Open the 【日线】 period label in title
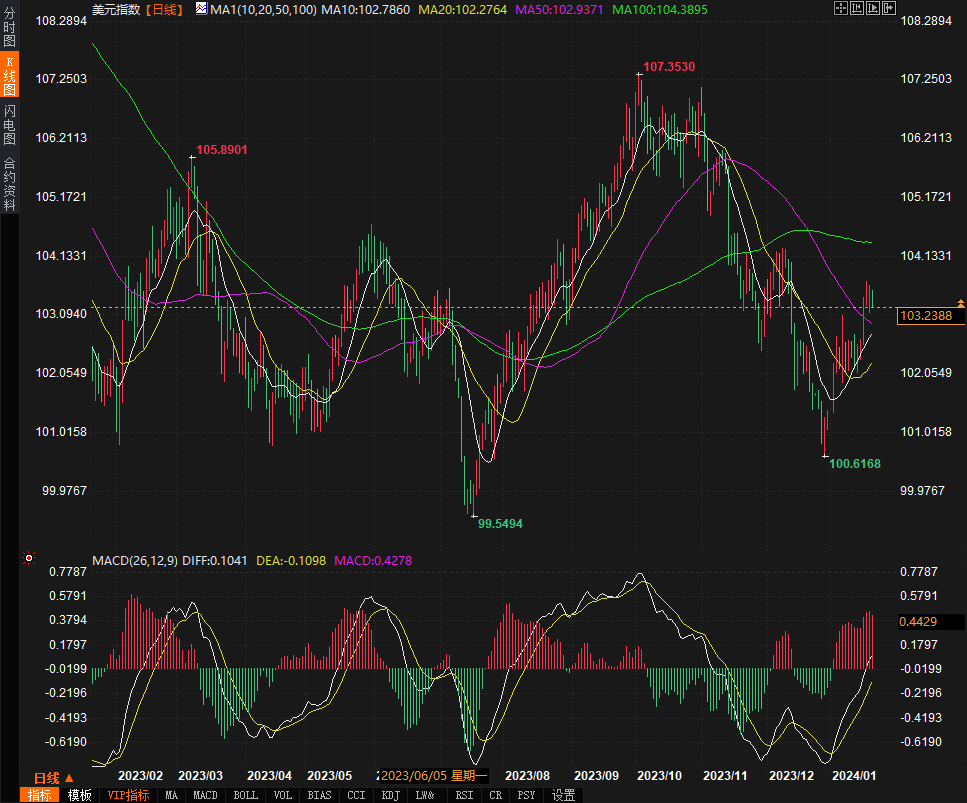The height and width of the screenshot is (803, 967). [x=163, y=9]
